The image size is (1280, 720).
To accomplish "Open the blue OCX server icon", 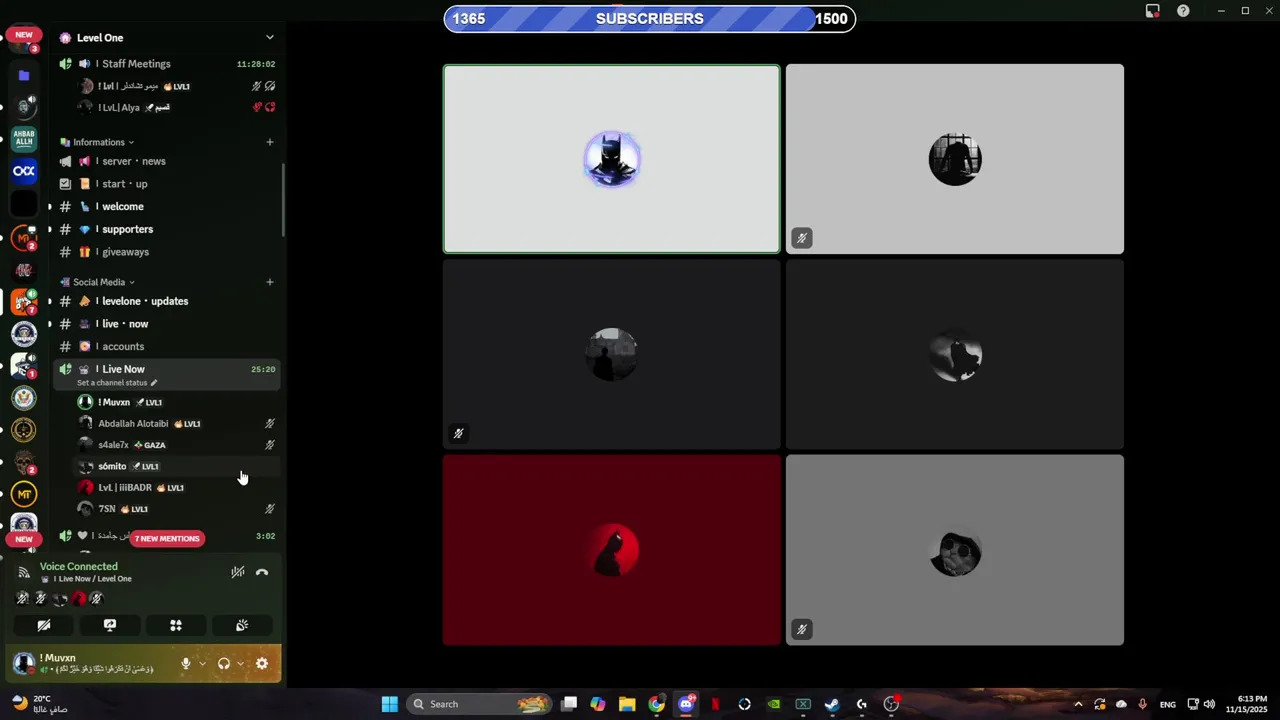I will click(24, 171).
